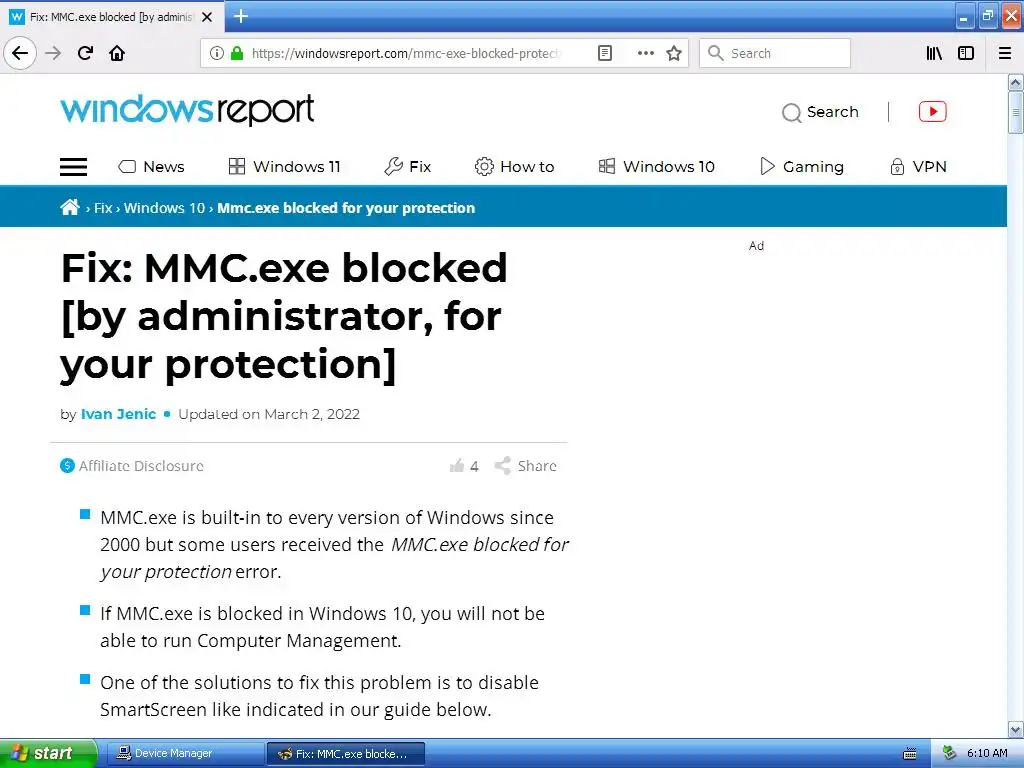Switch to Device Manager in taskbar

tap(185, 753)
